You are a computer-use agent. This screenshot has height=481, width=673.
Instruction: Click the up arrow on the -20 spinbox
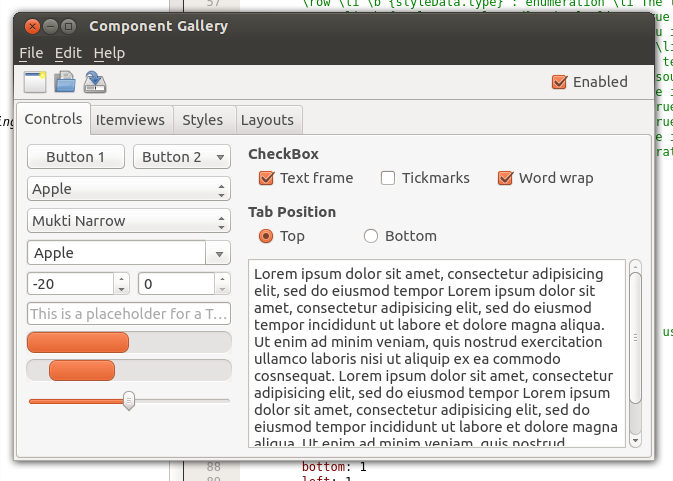[x=122, y=279]
